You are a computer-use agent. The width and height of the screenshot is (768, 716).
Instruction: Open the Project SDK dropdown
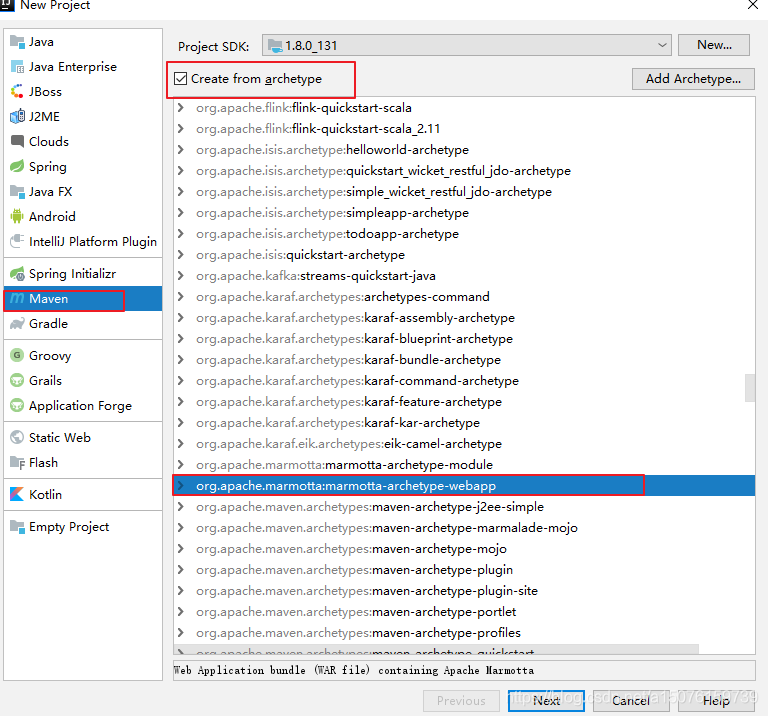click(x=662, y=45)
